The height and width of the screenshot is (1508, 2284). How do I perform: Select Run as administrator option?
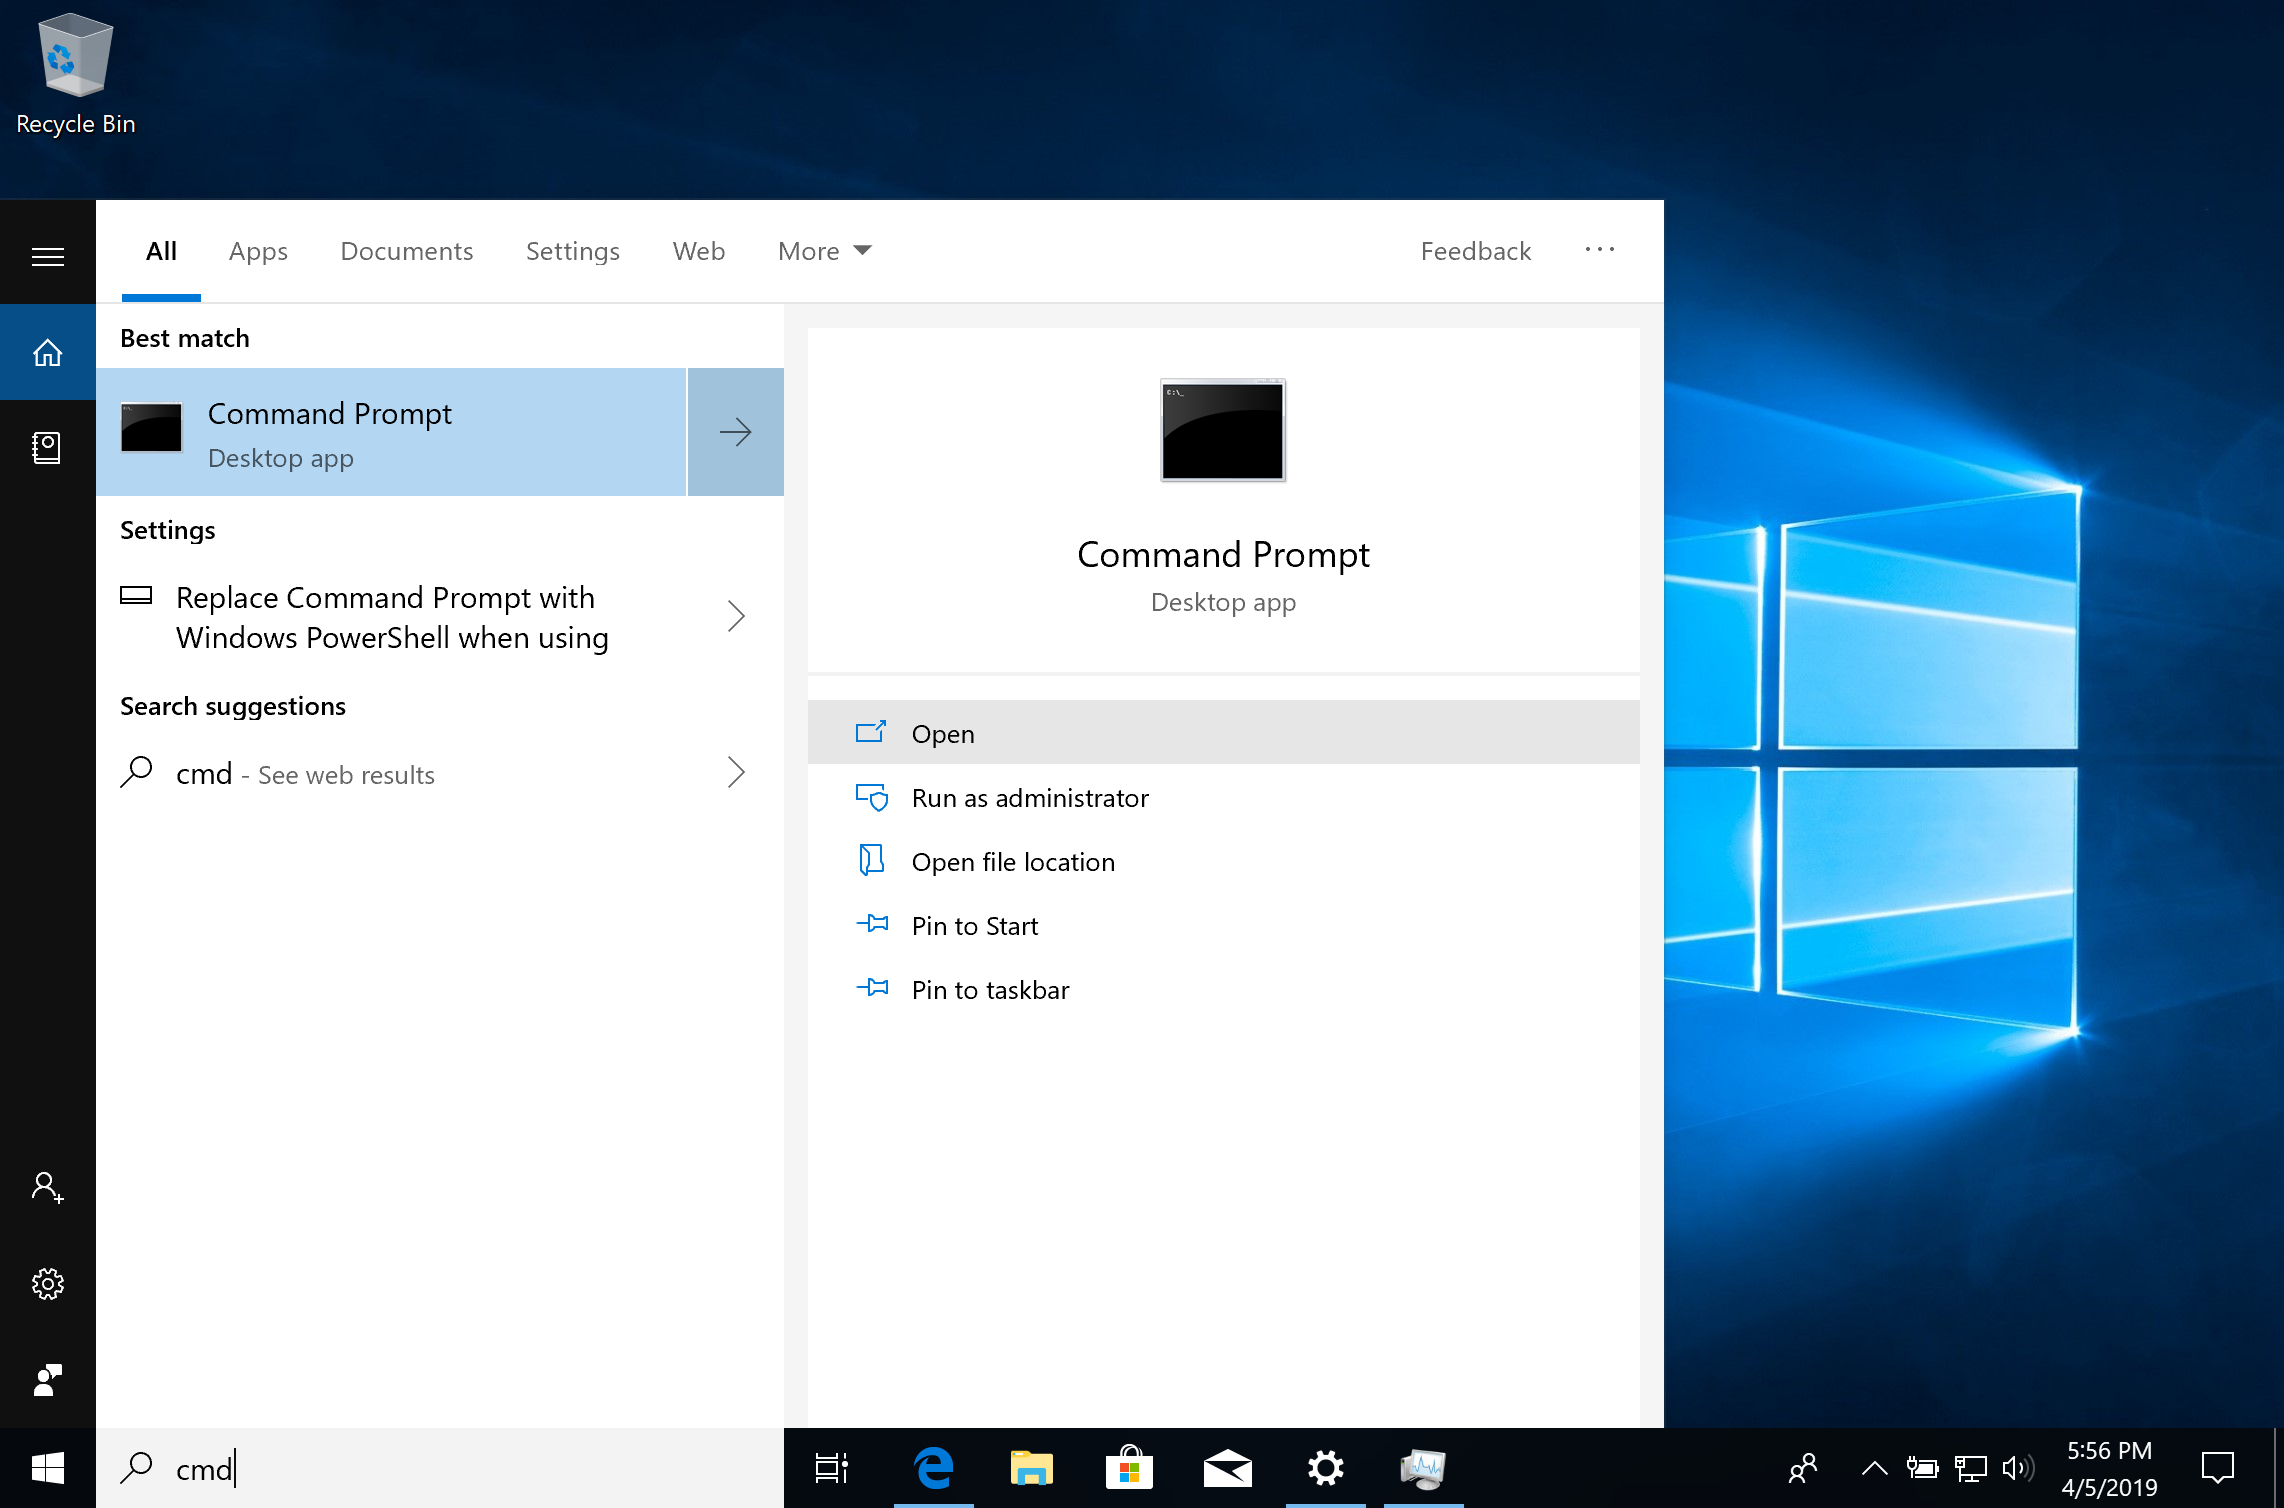1028,796
